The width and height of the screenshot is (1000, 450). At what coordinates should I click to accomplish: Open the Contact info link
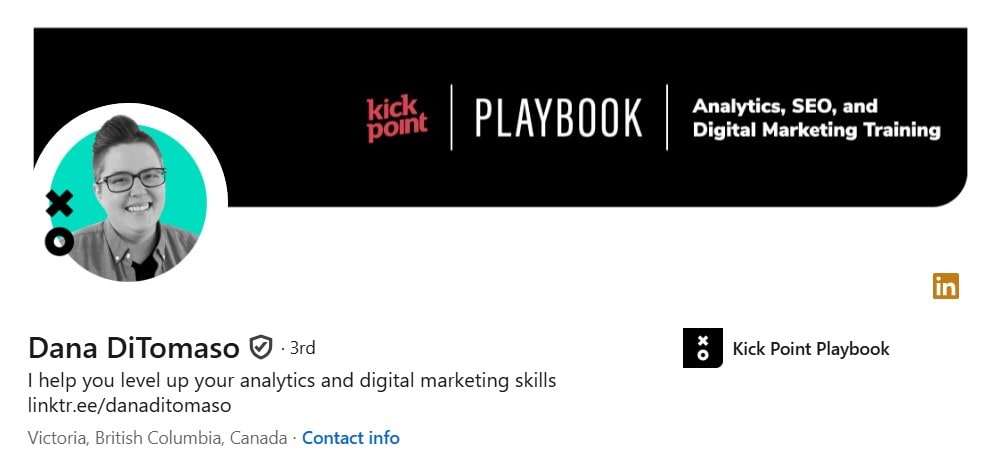pyautogui.click(x=351, y=439)
